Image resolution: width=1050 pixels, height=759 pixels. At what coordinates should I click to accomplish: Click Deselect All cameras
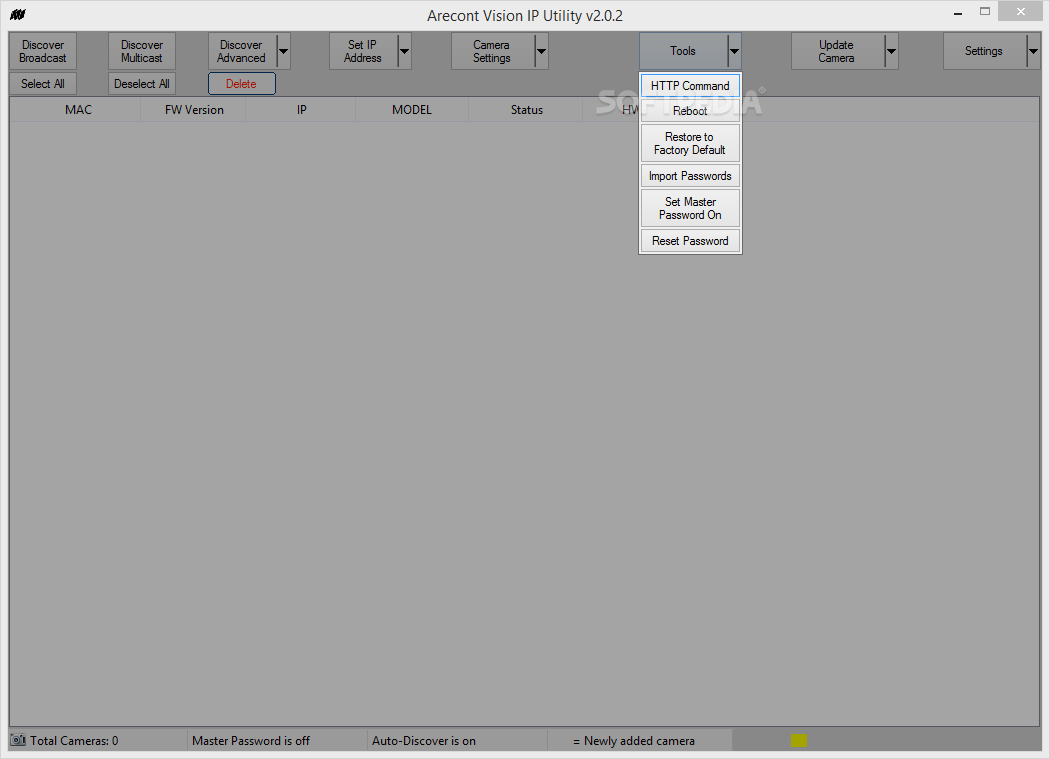pos(142,84)
